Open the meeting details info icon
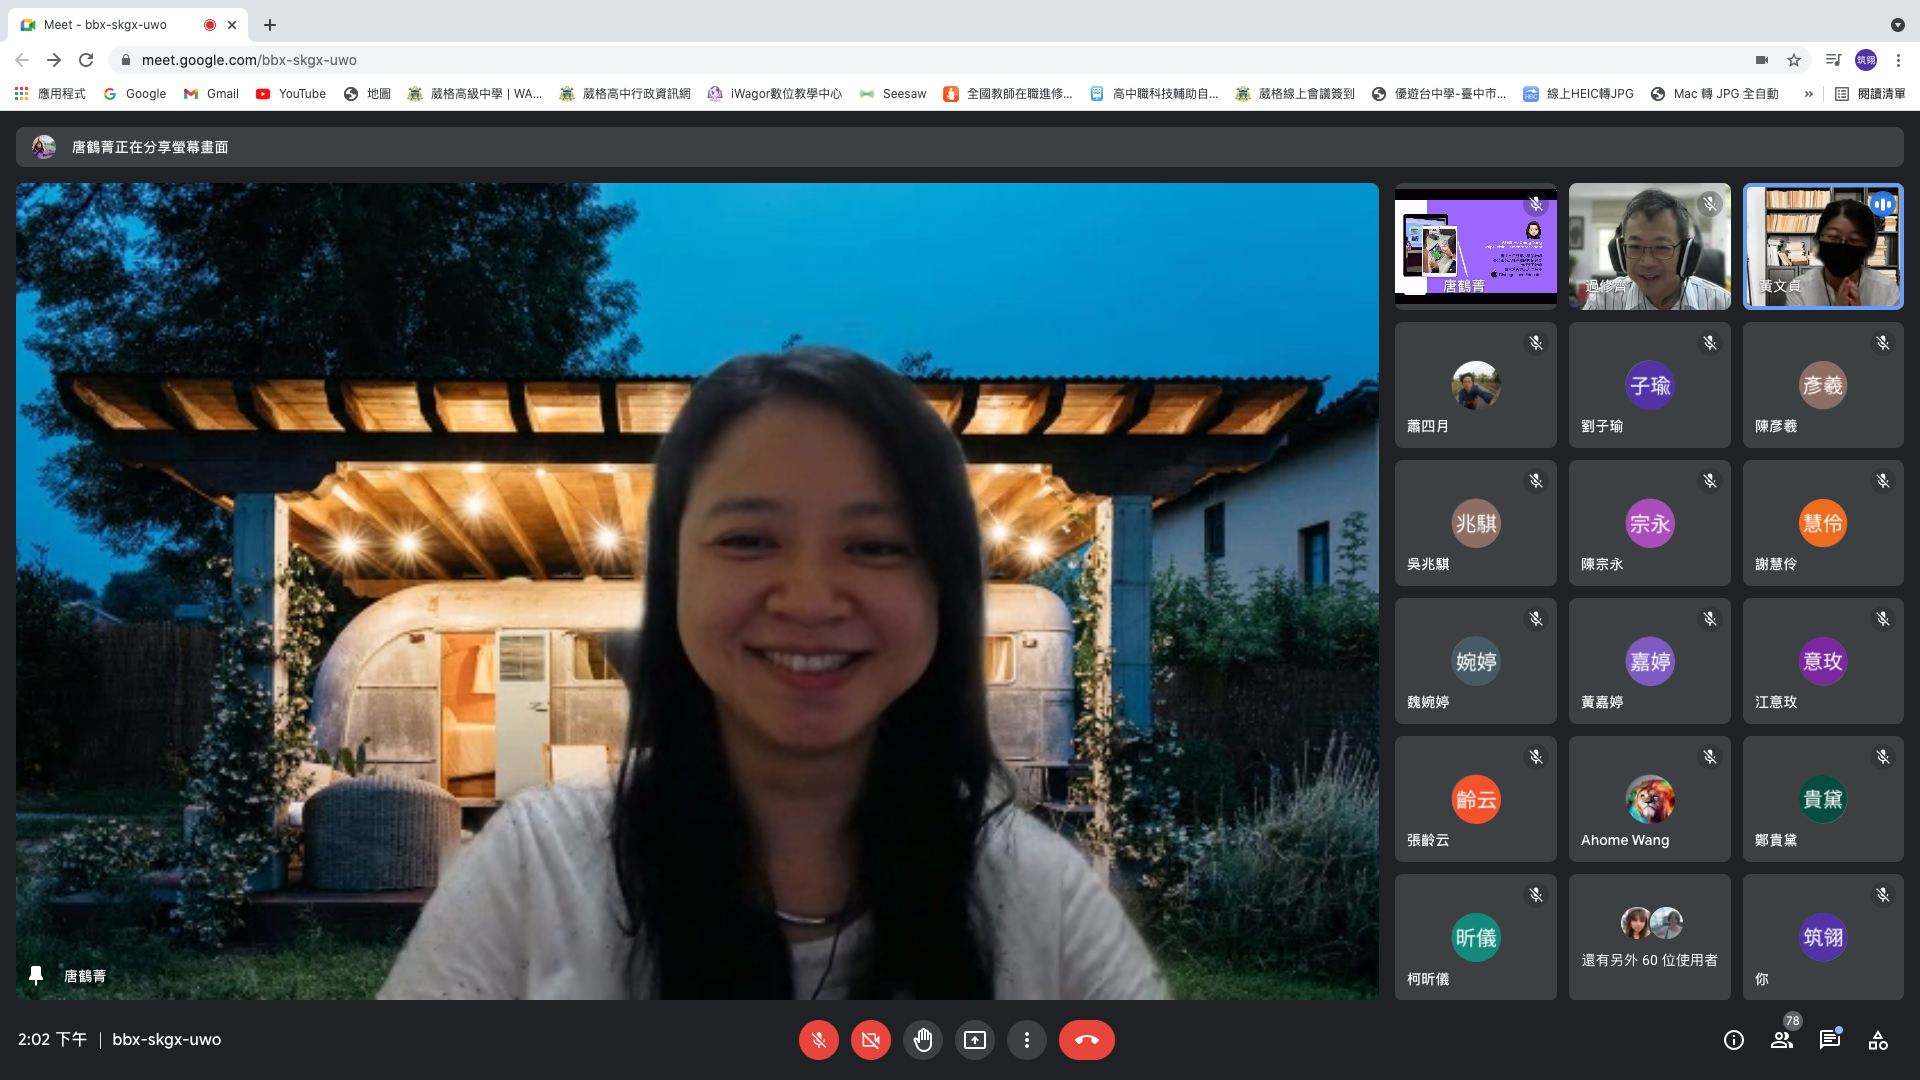 pyautogui.click(x=1734, y=1040)
